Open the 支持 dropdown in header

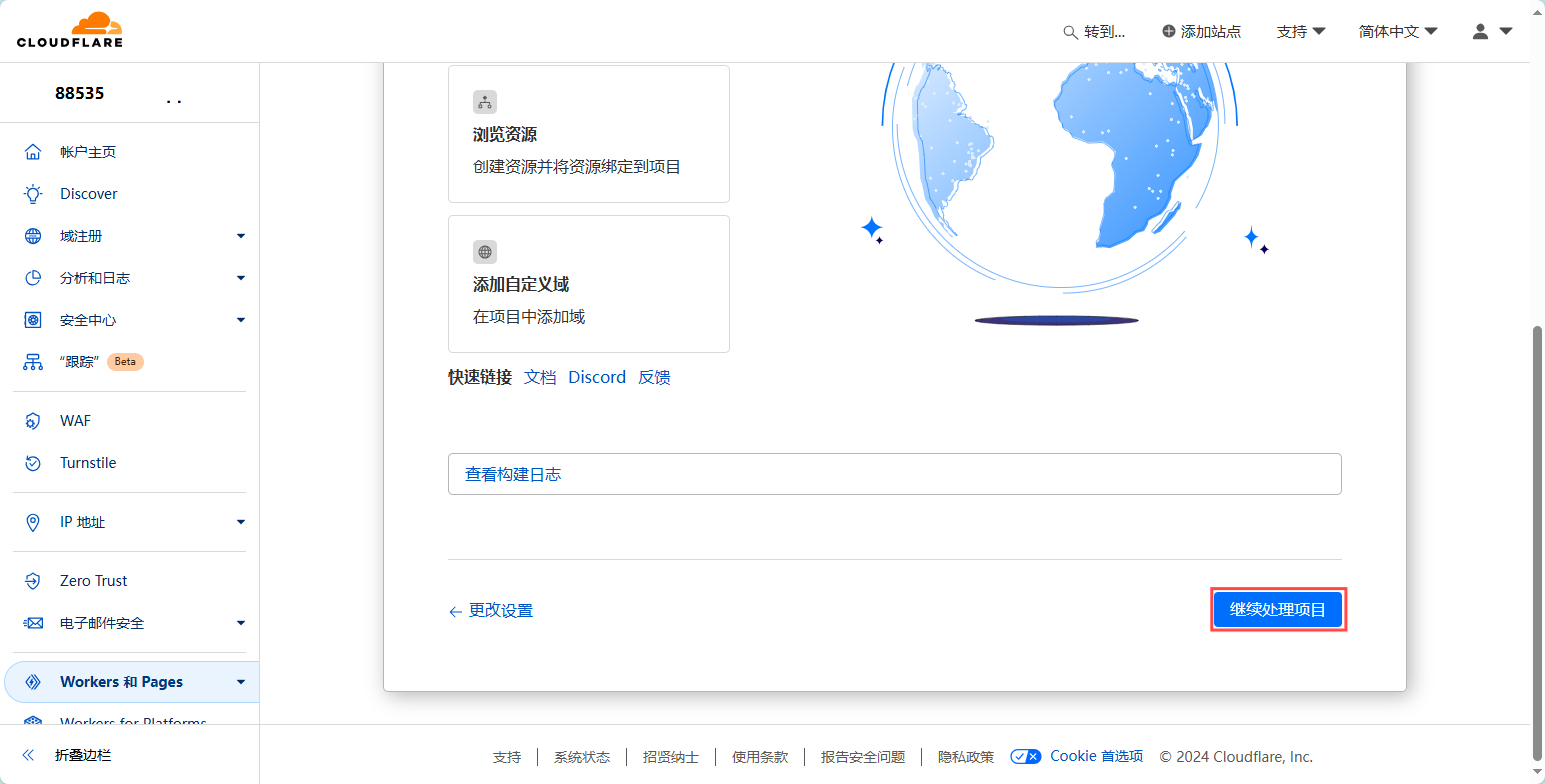click(x=1301, y=31)
